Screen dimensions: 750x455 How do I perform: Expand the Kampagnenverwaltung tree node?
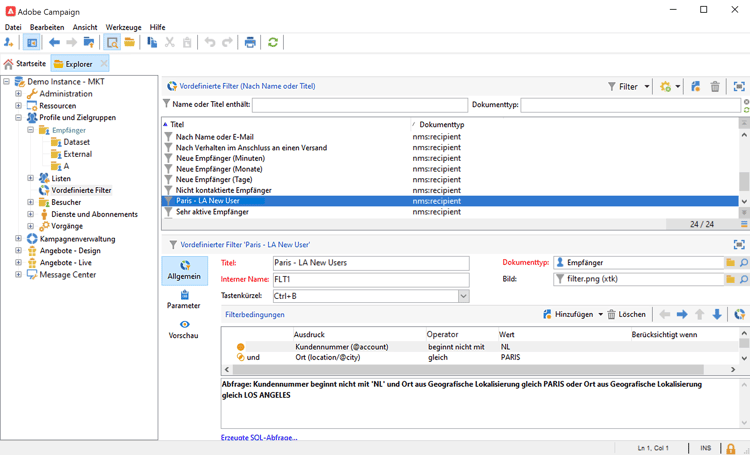click(18, 239)
